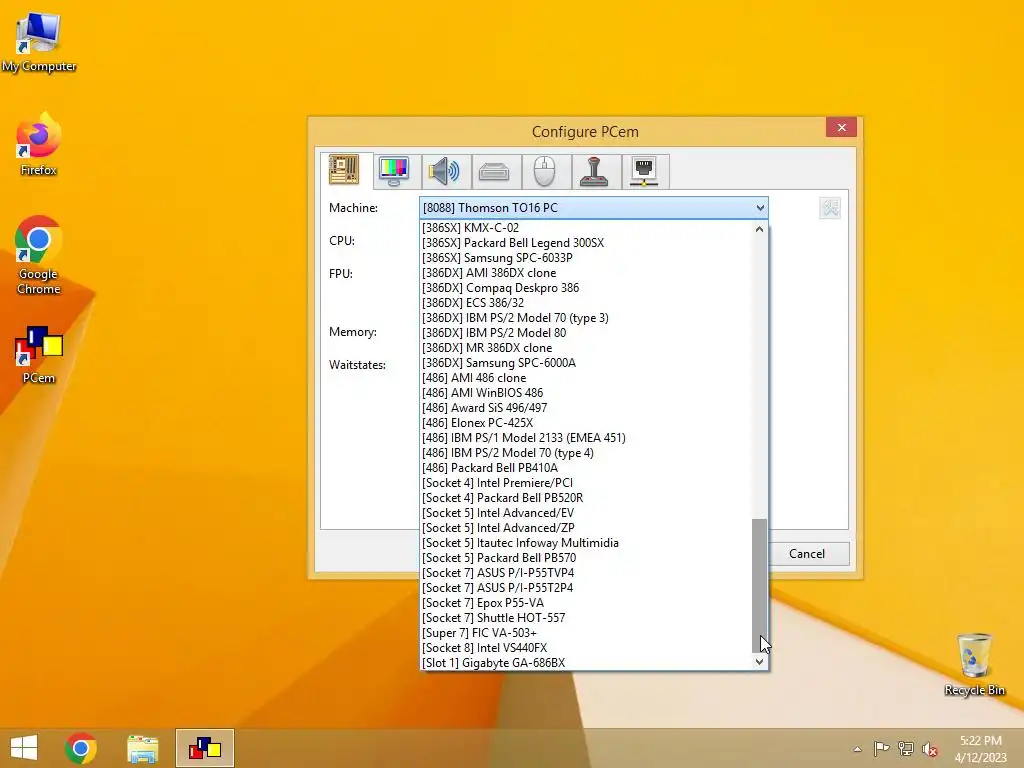Switch to the Display monitor tab icon
The image size is (1024, 768).
pos(394,172)
